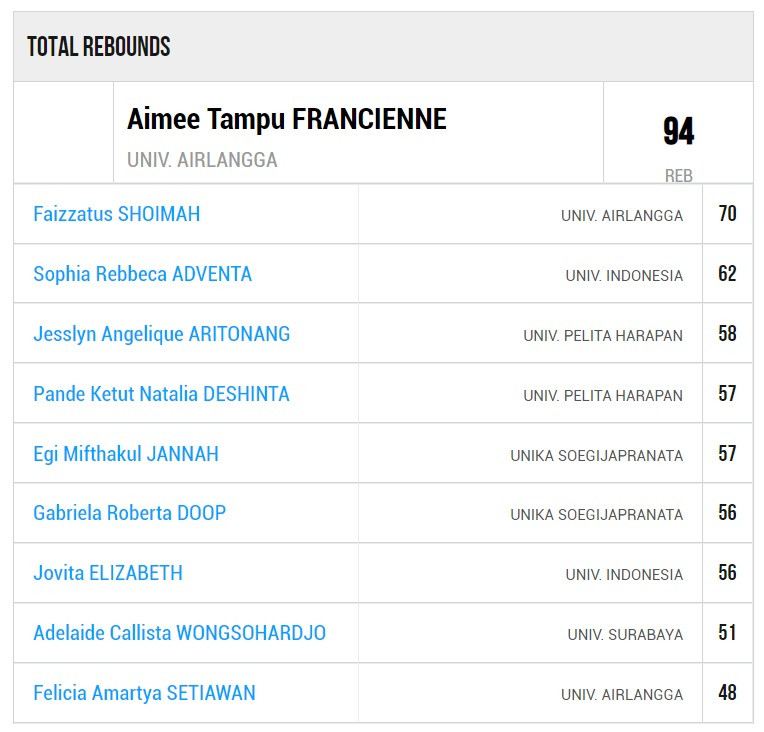Image resolution: width=764 pixels, height=732 pixels.
Task: Click Jesslyn Angelique ARITONANG name
Action: [x=161, y=334]
